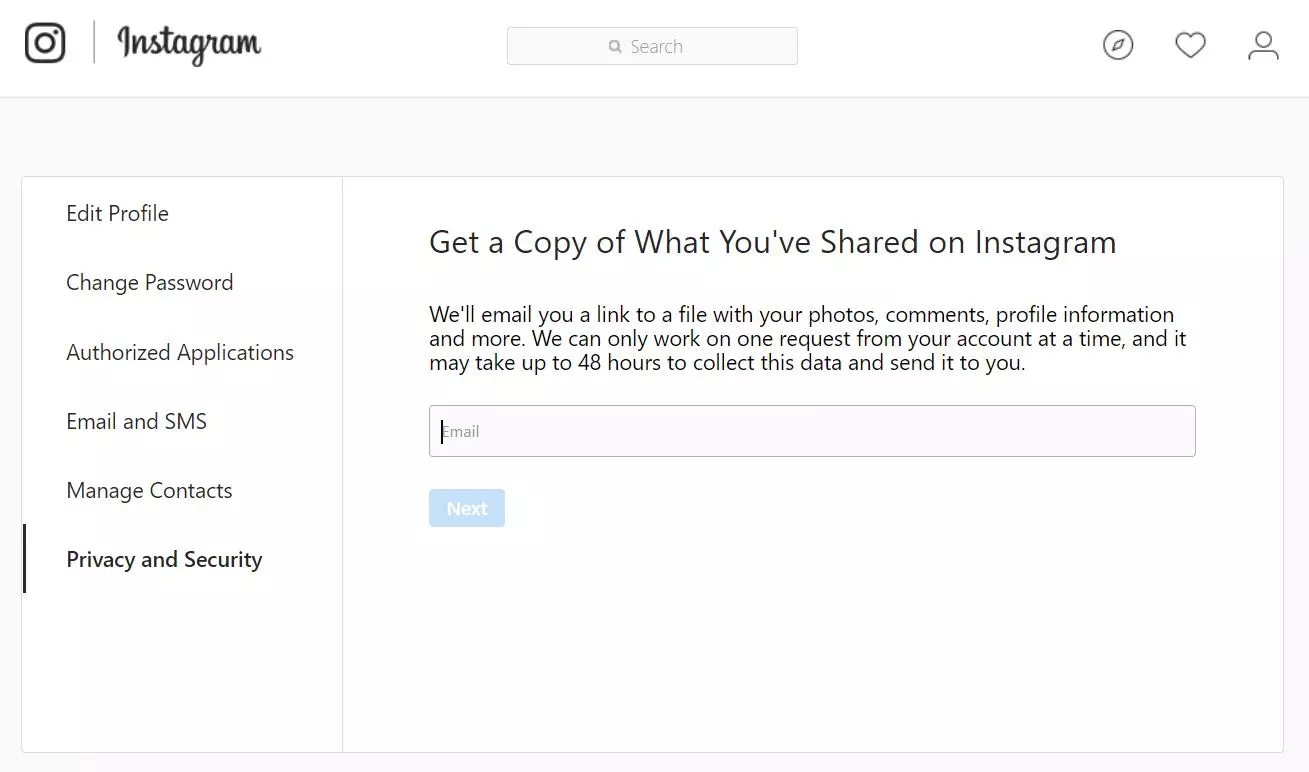Click the Instagram wordmark logo

pyautogui.click(x=189, y=45)
